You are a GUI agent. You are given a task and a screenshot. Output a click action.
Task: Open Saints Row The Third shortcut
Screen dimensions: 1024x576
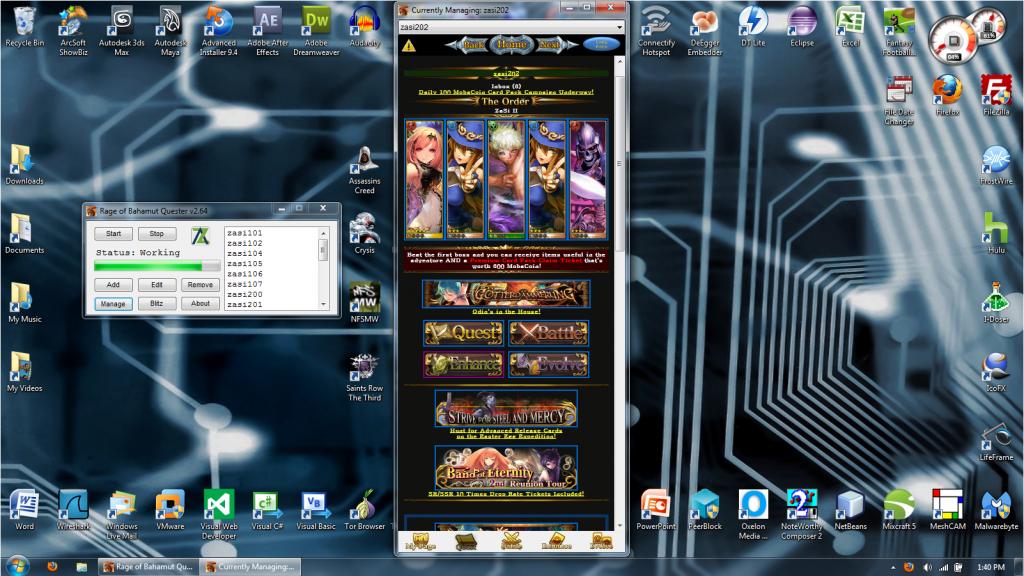364,377
